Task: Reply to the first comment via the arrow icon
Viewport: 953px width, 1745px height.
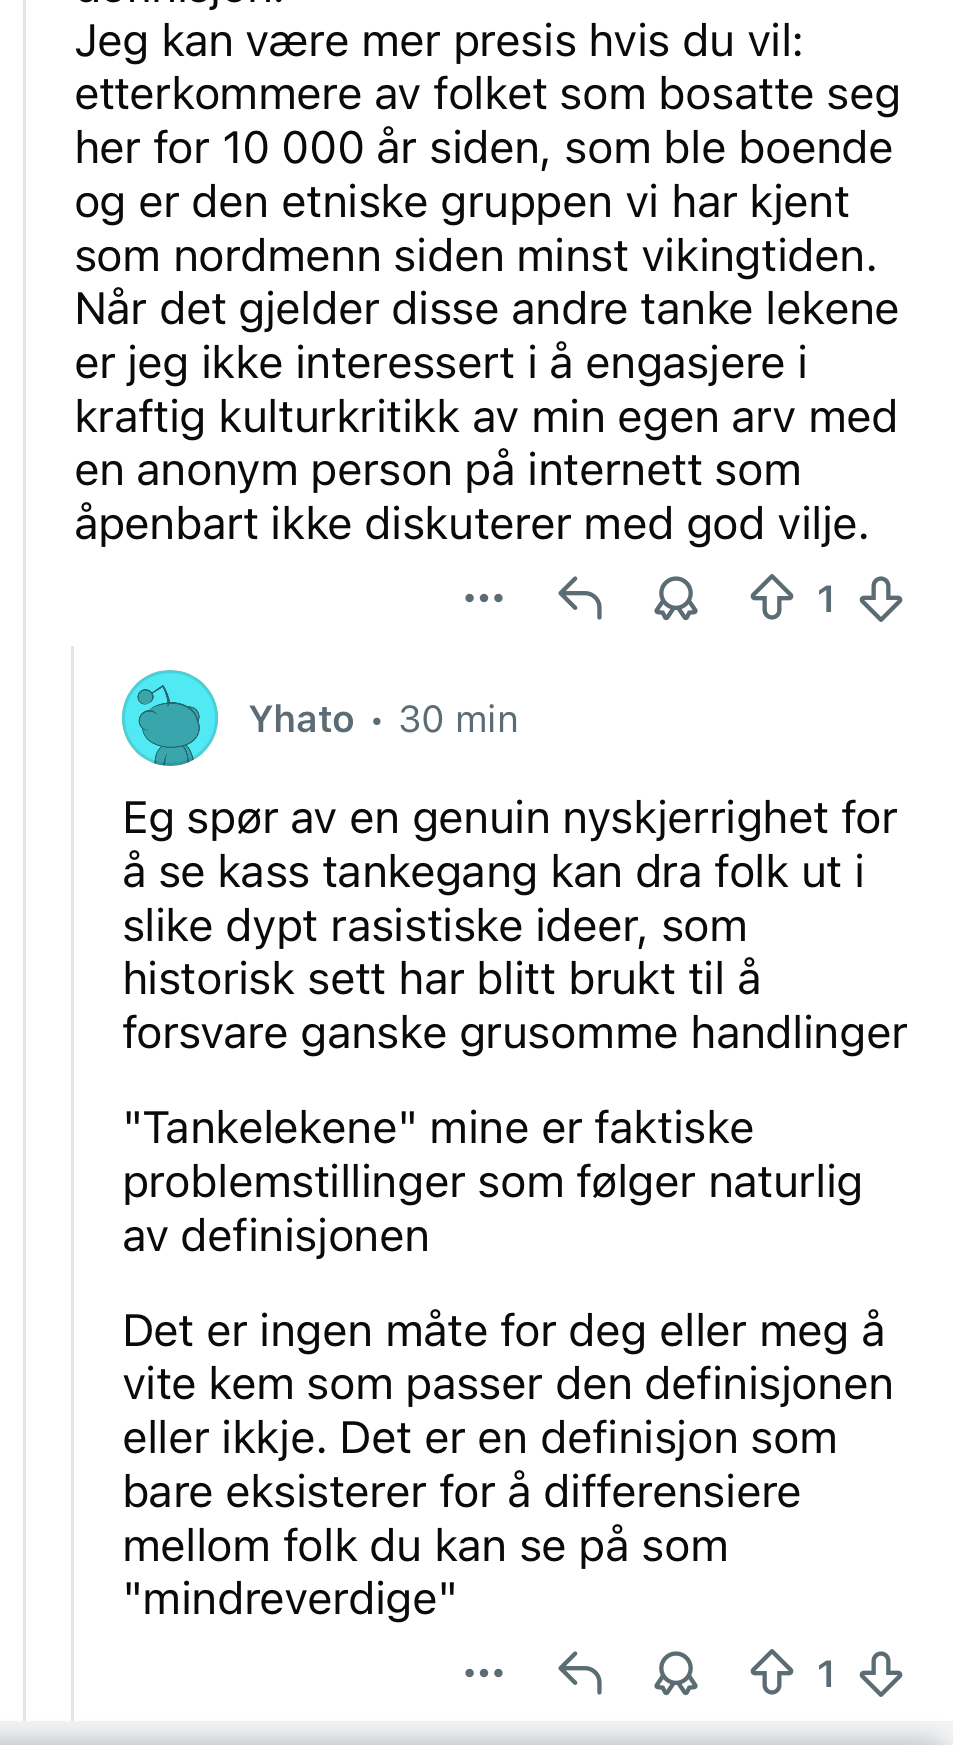Action: [580, 598]
